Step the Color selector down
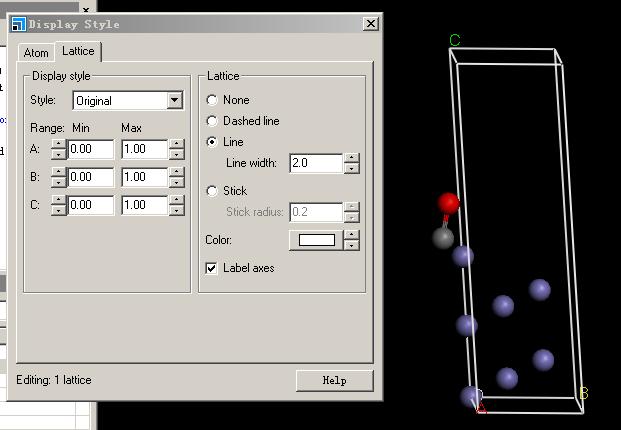Image resolution: width=621 pixels, height=430 pixels. [x=352, y=245]
